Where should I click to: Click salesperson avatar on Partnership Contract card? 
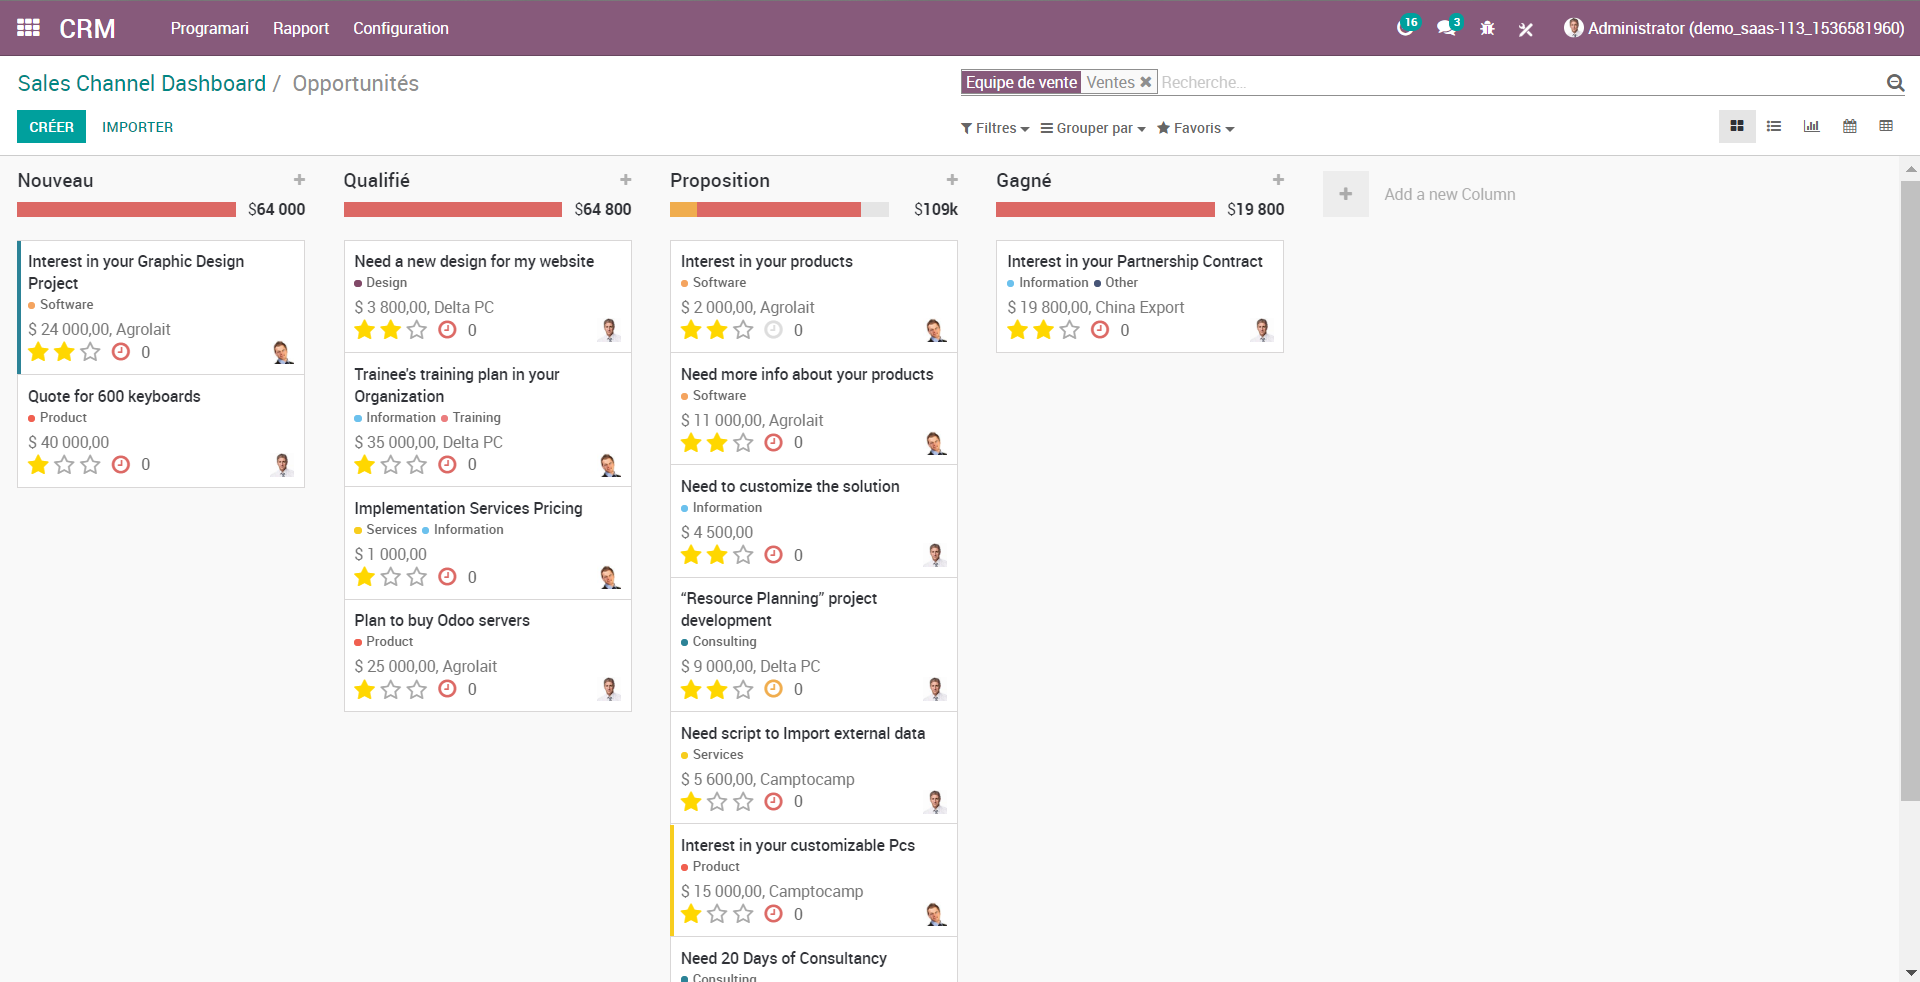pos(1262,330)
